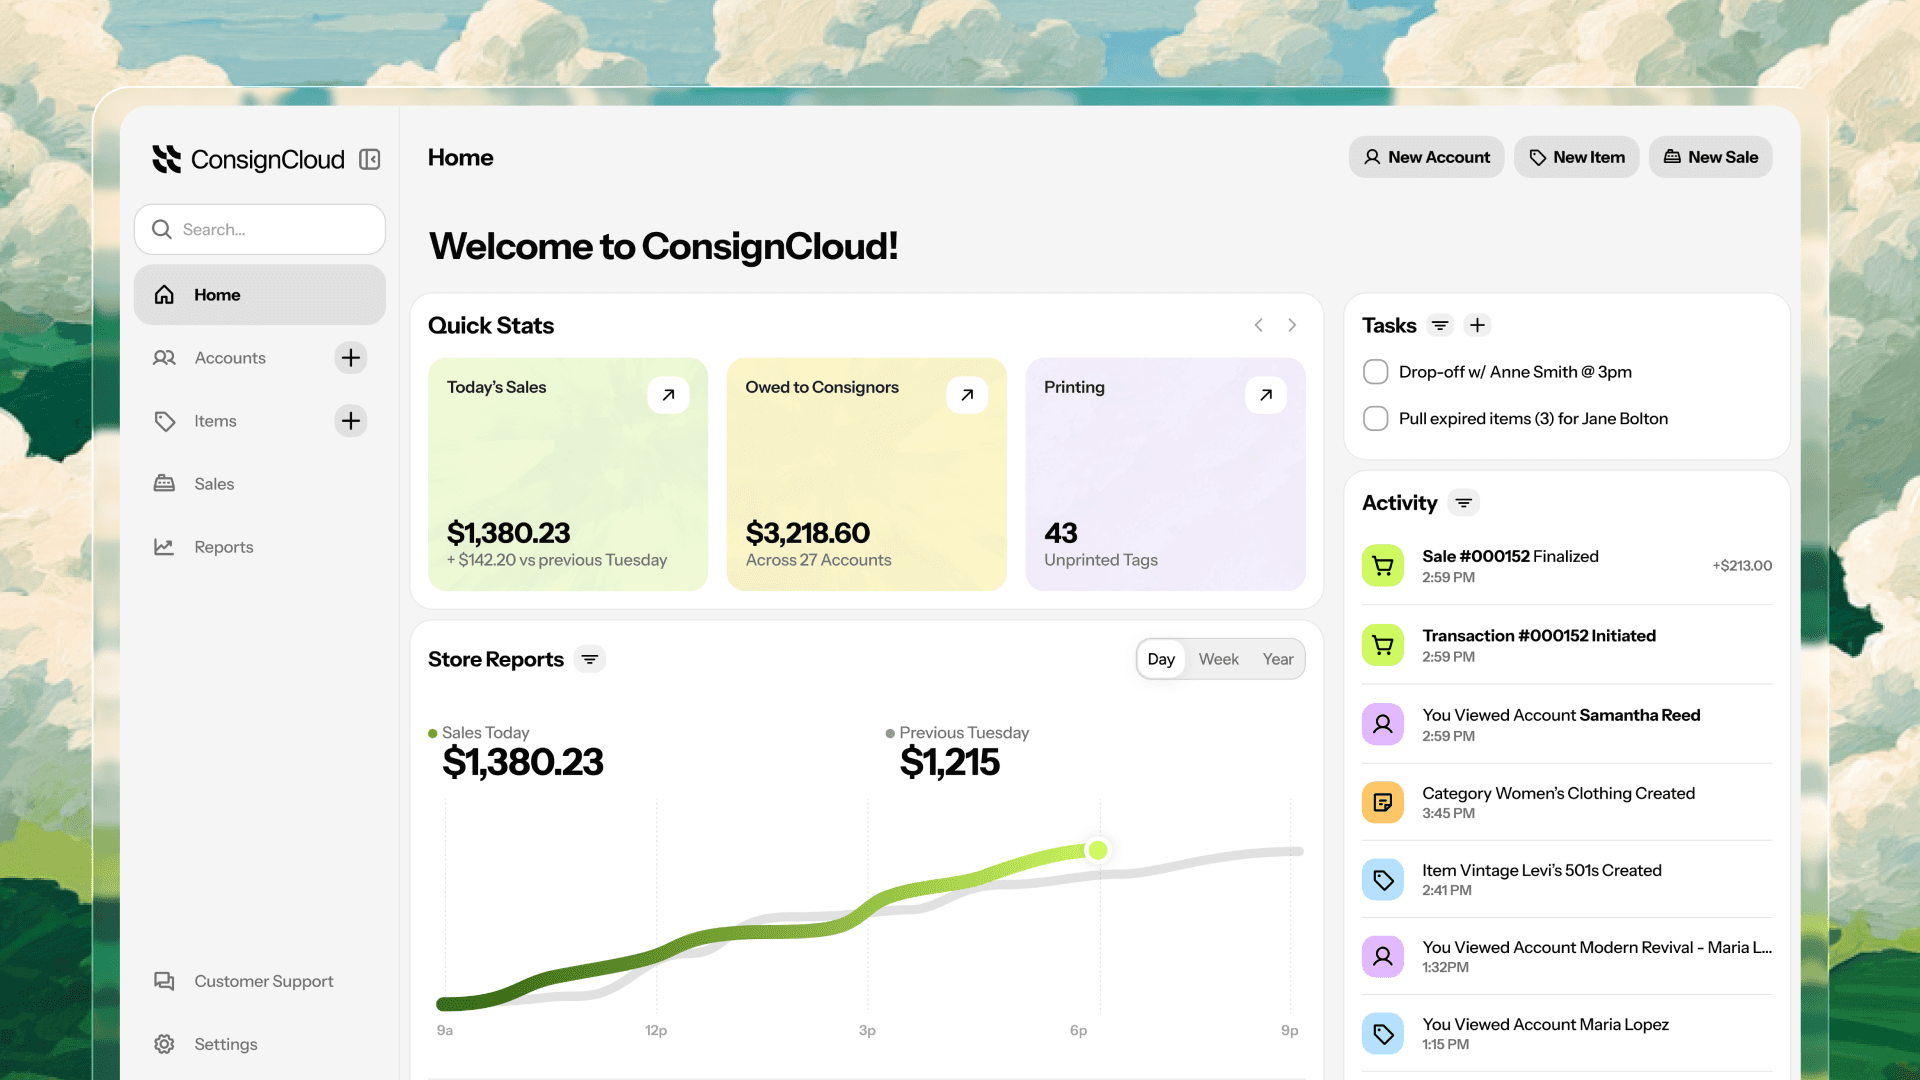Switch Store Reports to Week view
1920x1080 pixels.
pyautogui.click(x=1218, y=659)
